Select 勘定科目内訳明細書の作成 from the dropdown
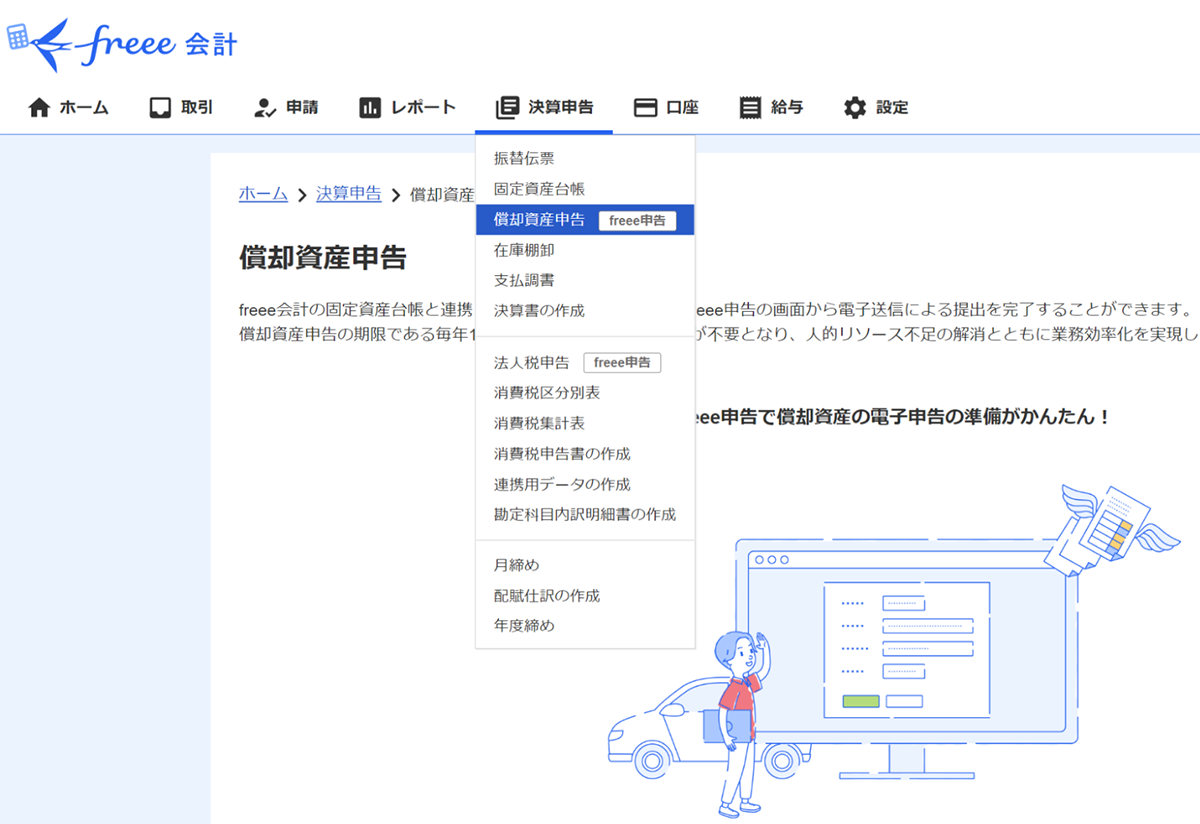 coord(585,514)
